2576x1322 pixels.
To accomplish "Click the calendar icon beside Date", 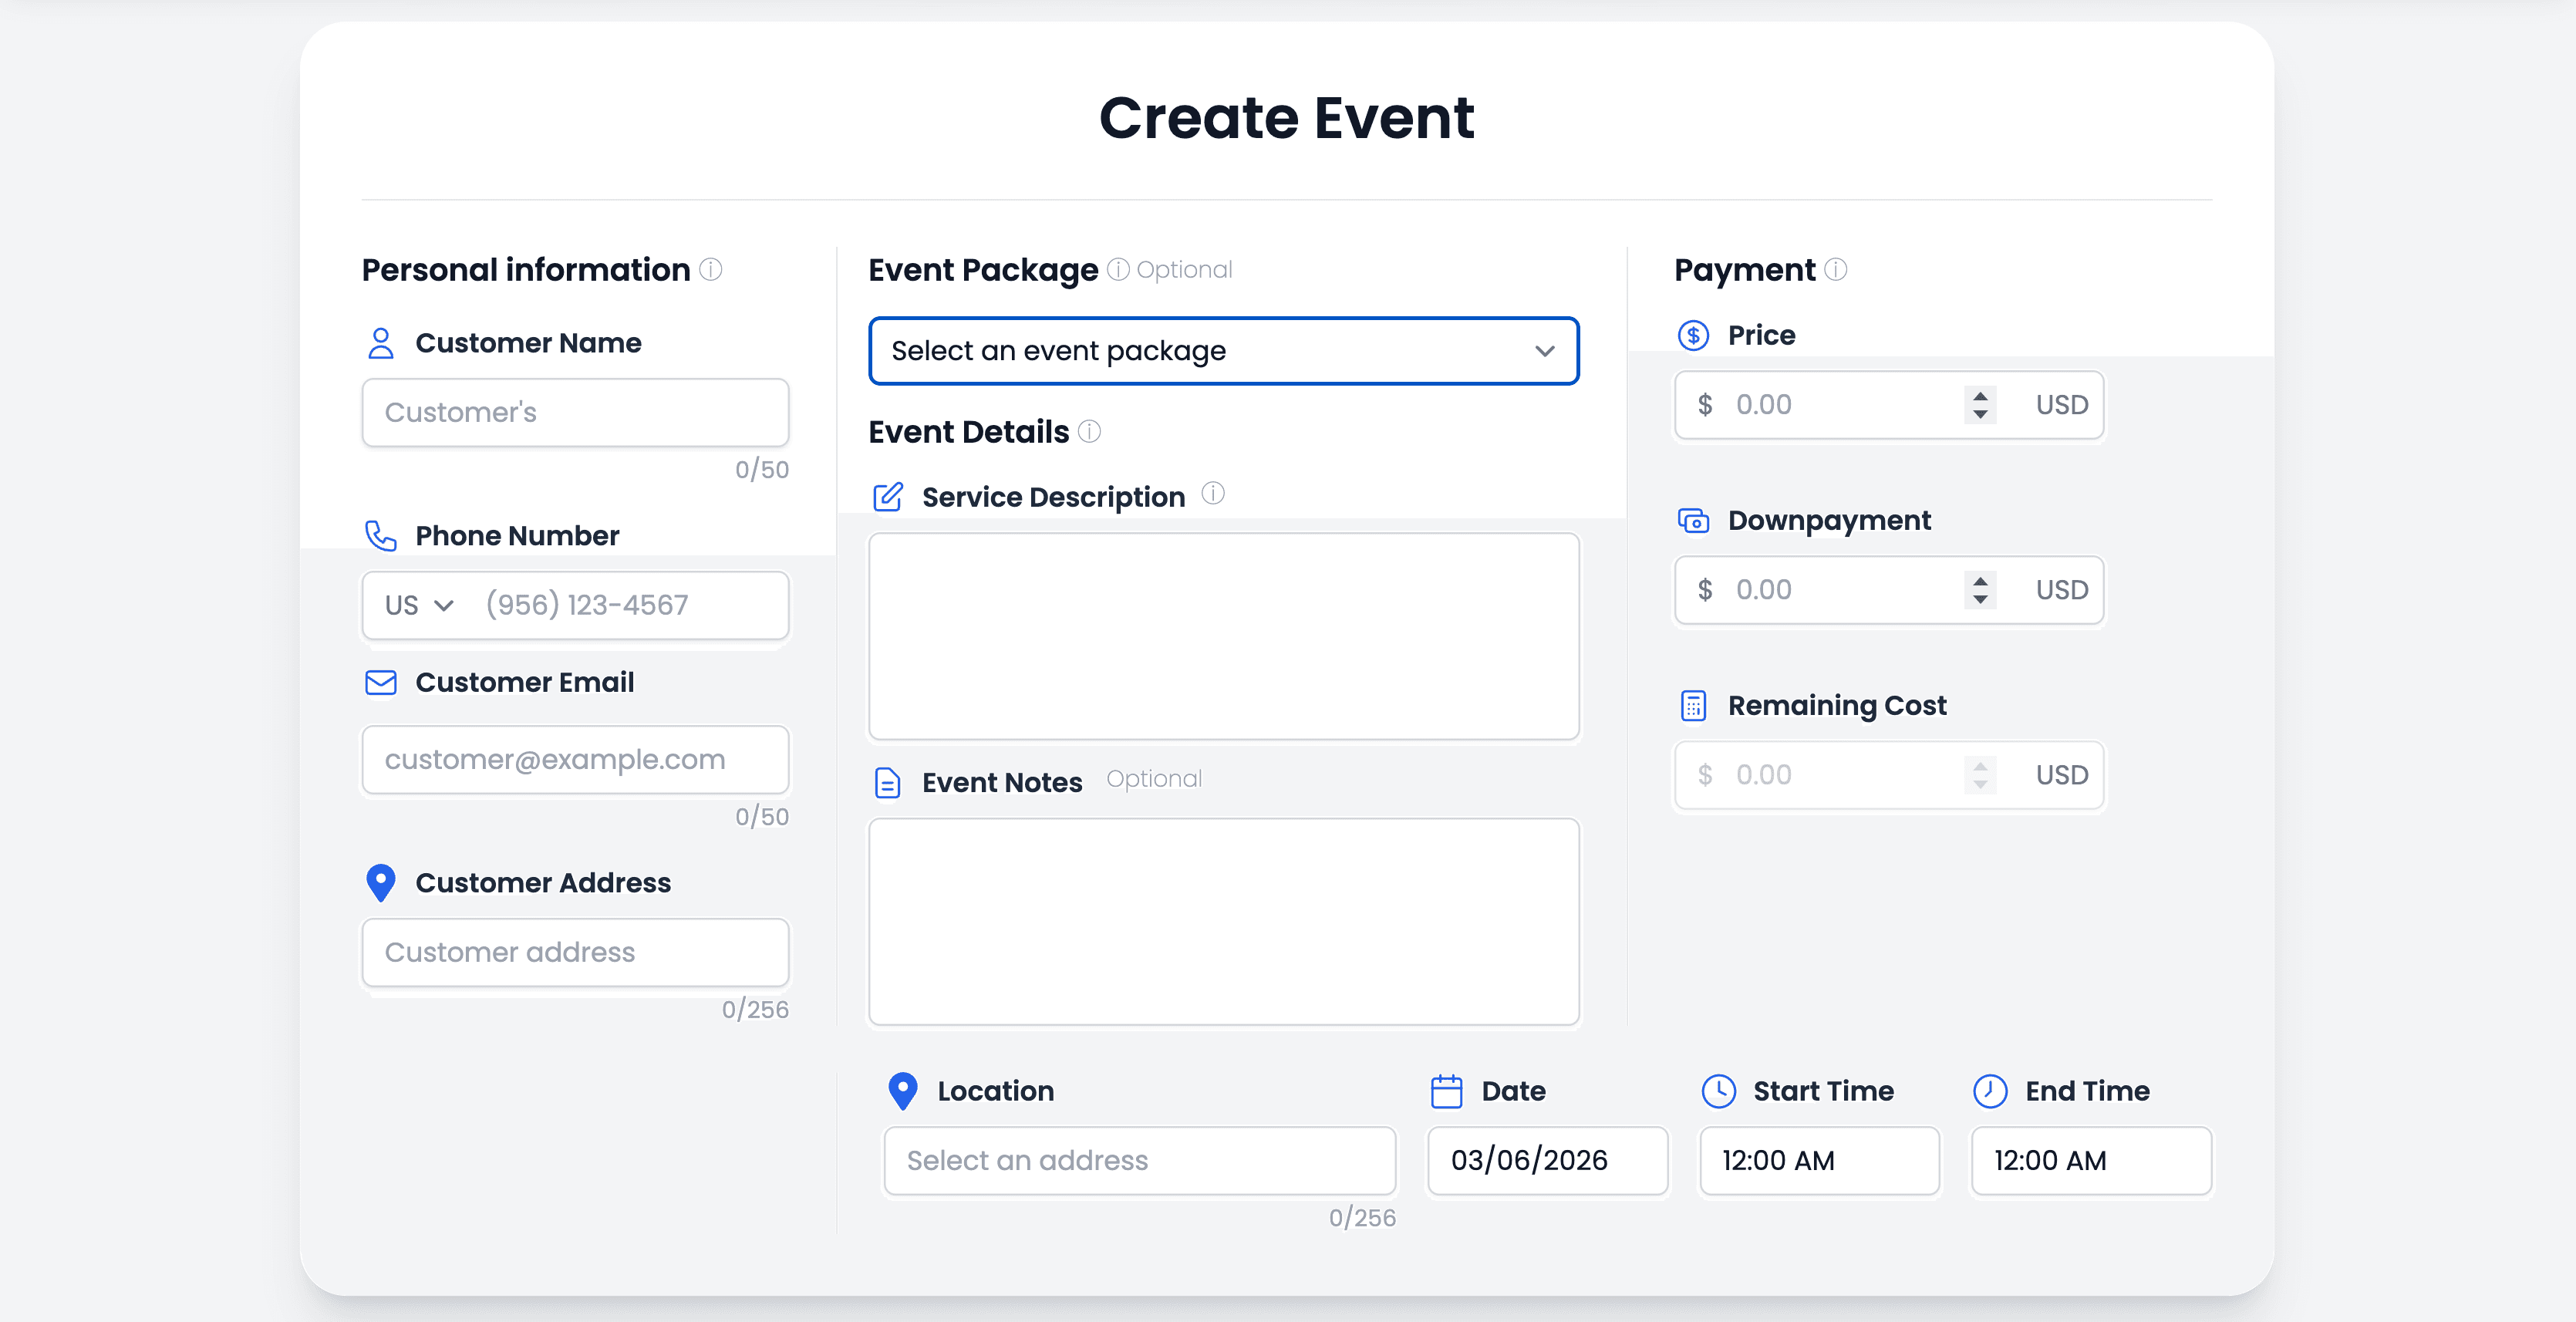I will 1446,1091.
